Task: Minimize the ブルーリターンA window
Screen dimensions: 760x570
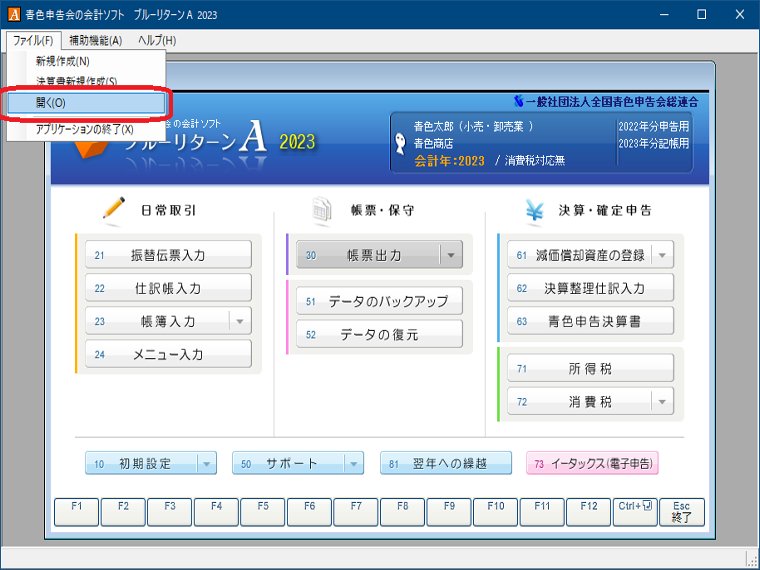Action: 664,15
